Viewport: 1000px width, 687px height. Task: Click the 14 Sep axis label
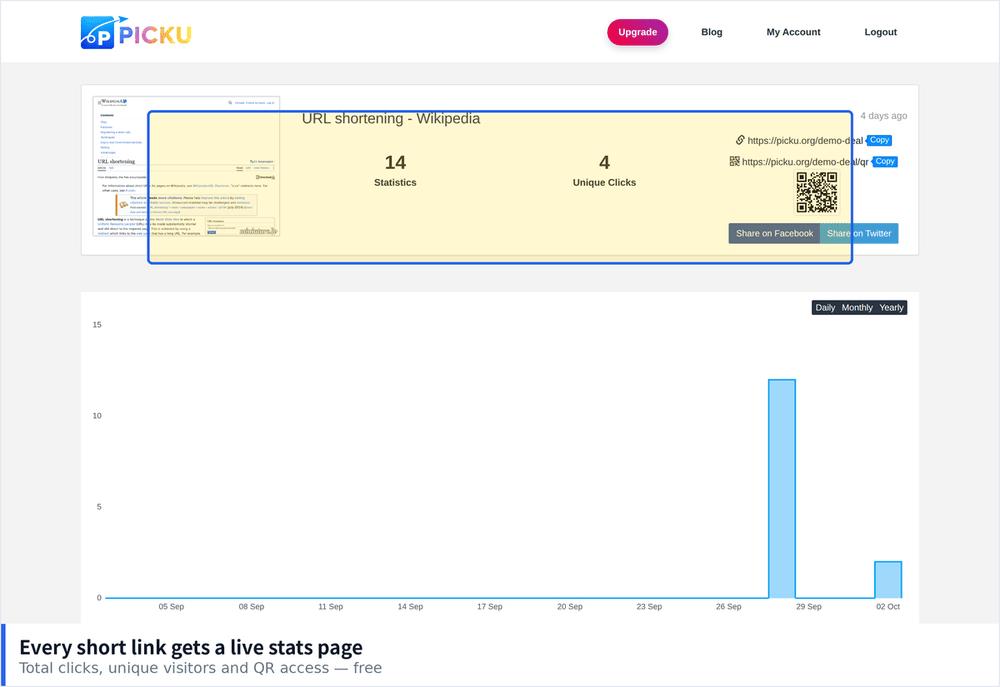click(x=410, y=607)
